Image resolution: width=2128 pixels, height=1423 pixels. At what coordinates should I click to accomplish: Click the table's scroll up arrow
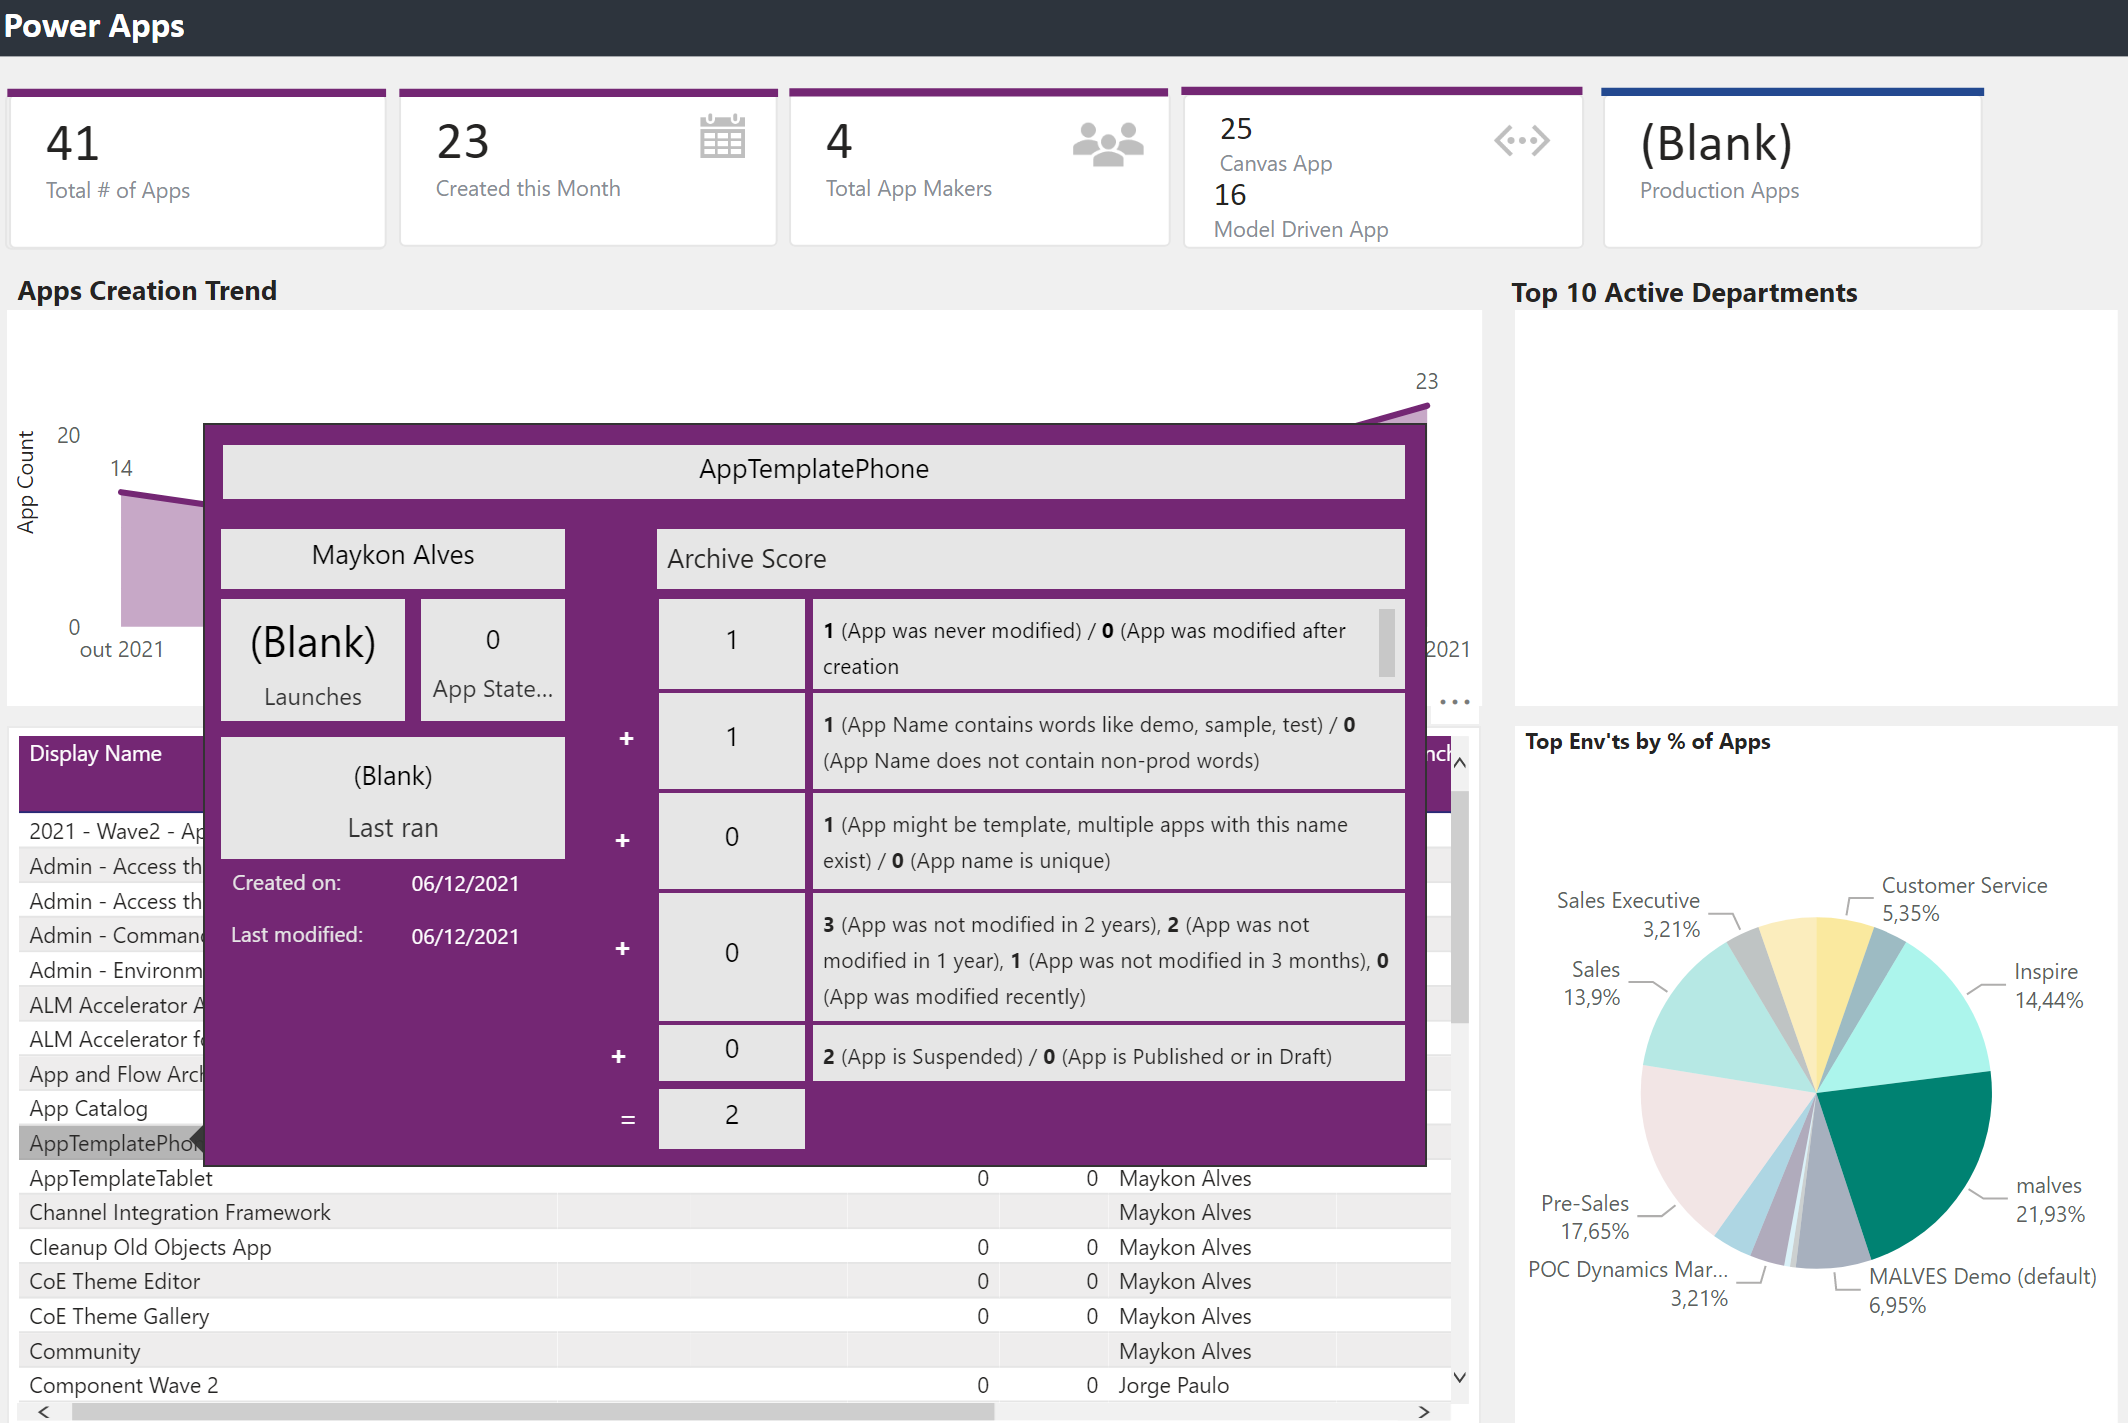1460,763
